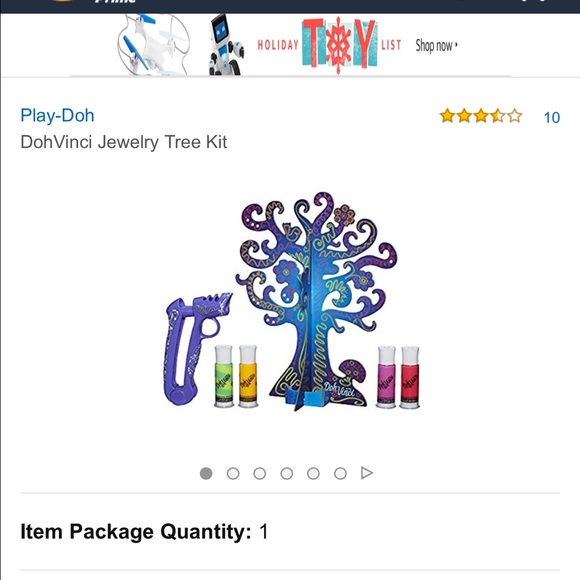Tap the white drone image in banner

click(x=154, y=44)
